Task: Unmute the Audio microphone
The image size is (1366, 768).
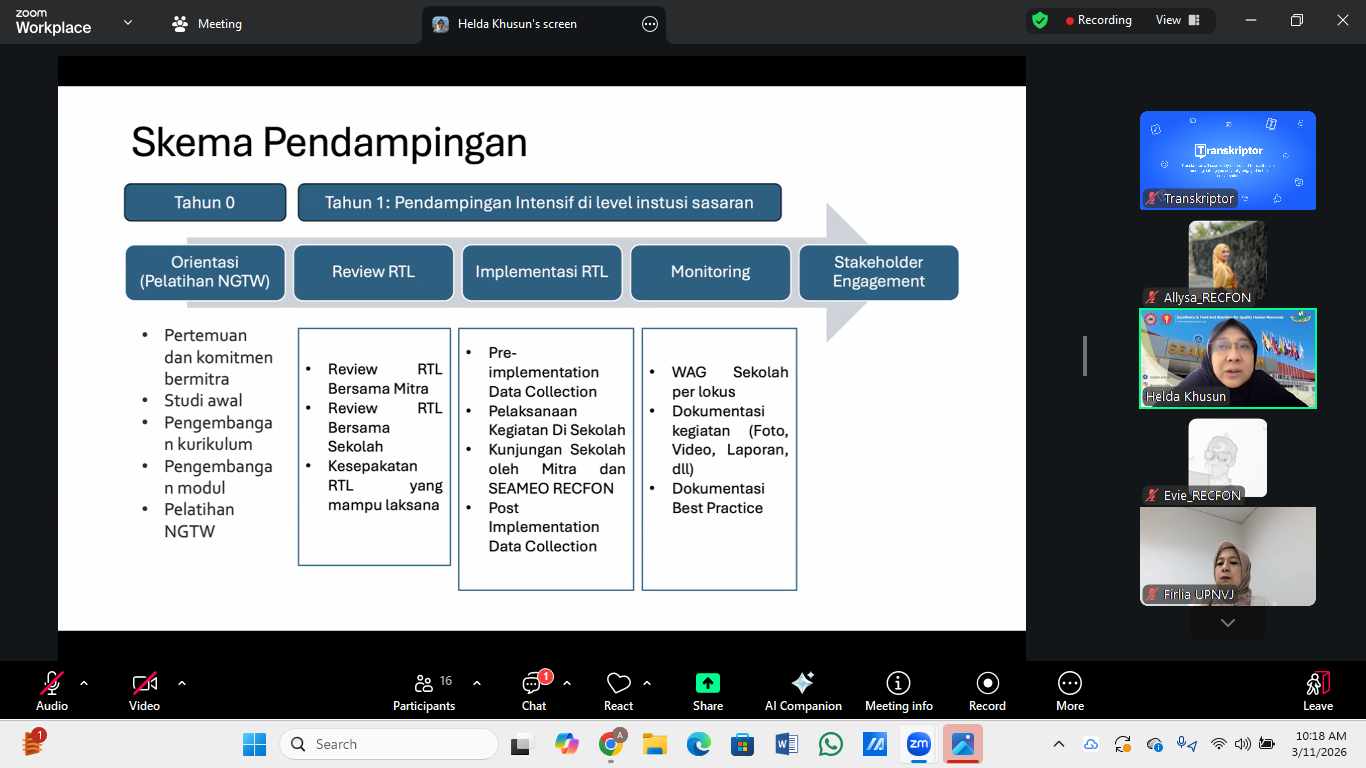Action: tap(52, 684)
